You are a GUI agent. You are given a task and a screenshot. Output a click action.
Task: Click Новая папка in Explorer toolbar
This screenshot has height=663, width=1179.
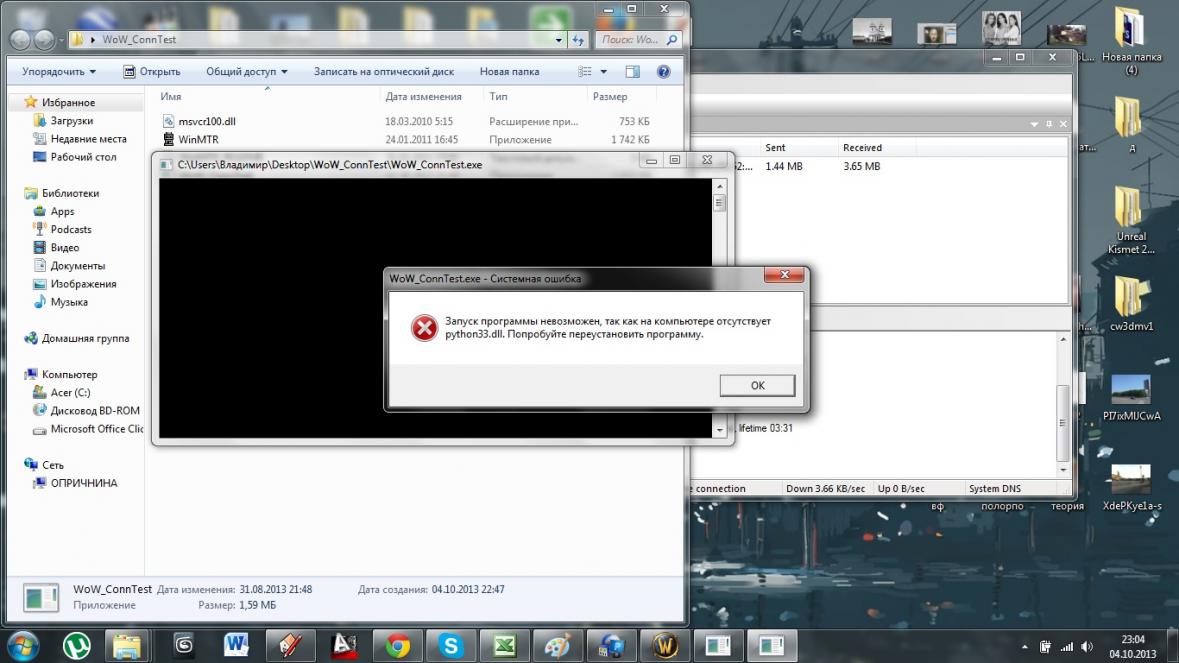(x=509, y=72)
